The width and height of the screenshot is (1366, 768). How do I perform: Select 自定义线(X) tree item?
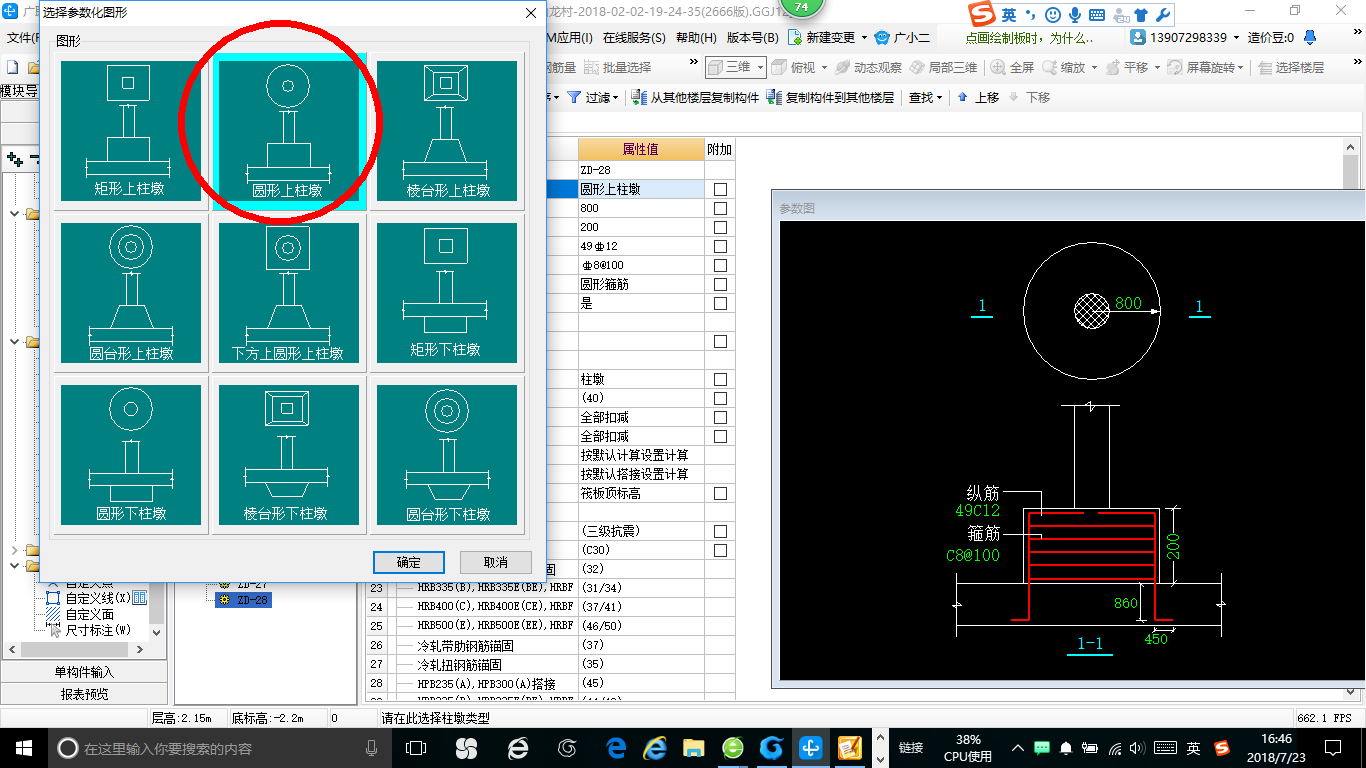pos(98,598)
